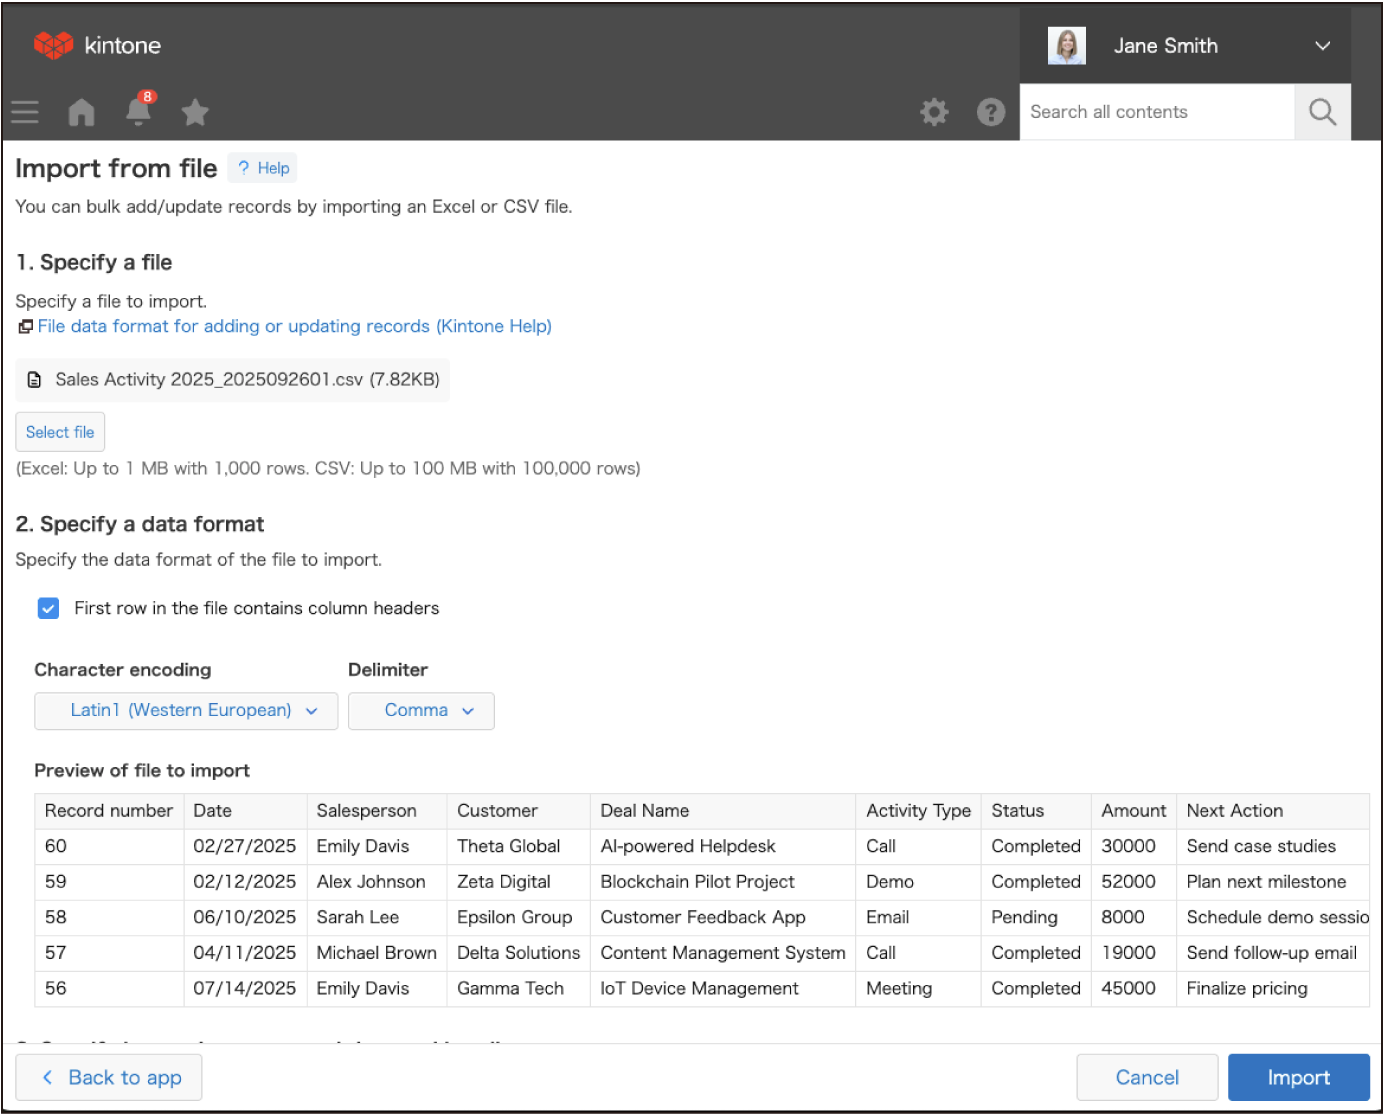Image resolution: width=1384 pixels, height=1114 pixels.
Task: Click the Help link beside the title
Action: [263, 168]
